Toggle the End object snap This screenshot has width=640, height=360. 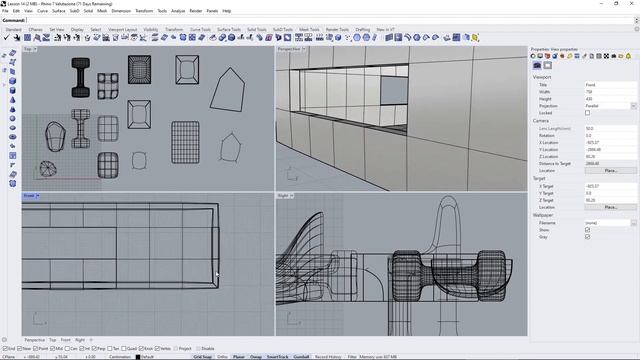6,349
